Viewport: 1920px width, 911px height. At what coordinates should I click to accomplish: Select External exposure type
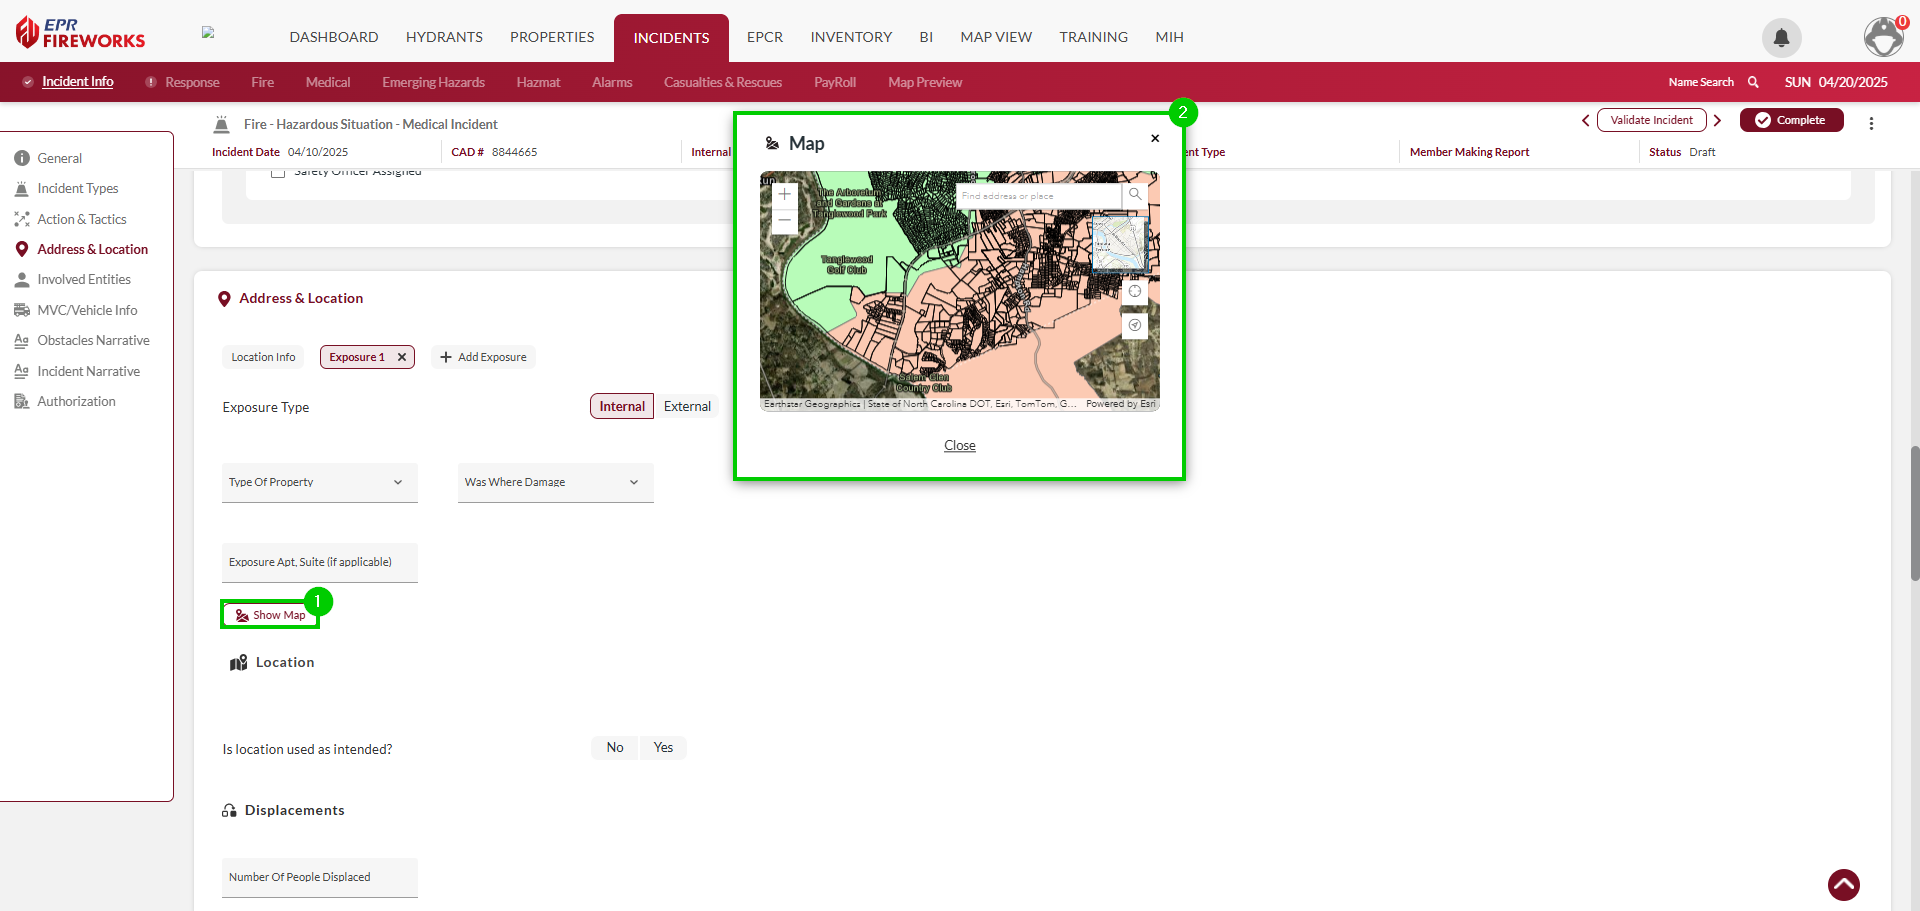[687, 406]
